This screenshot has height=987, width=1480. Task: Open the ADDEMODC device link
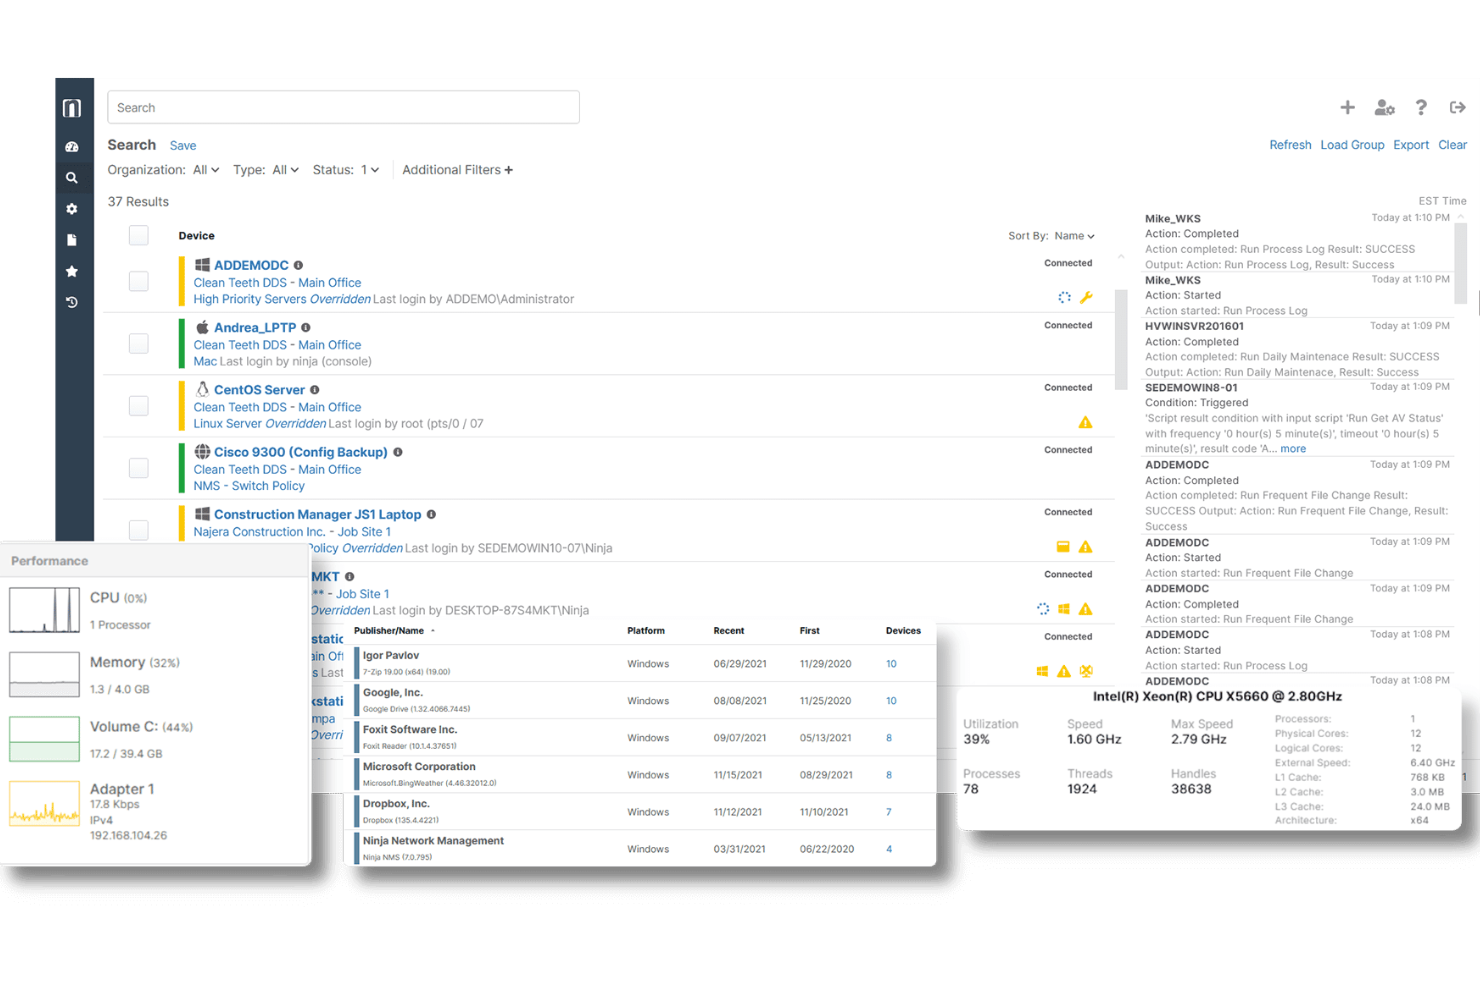coord(251,266)
